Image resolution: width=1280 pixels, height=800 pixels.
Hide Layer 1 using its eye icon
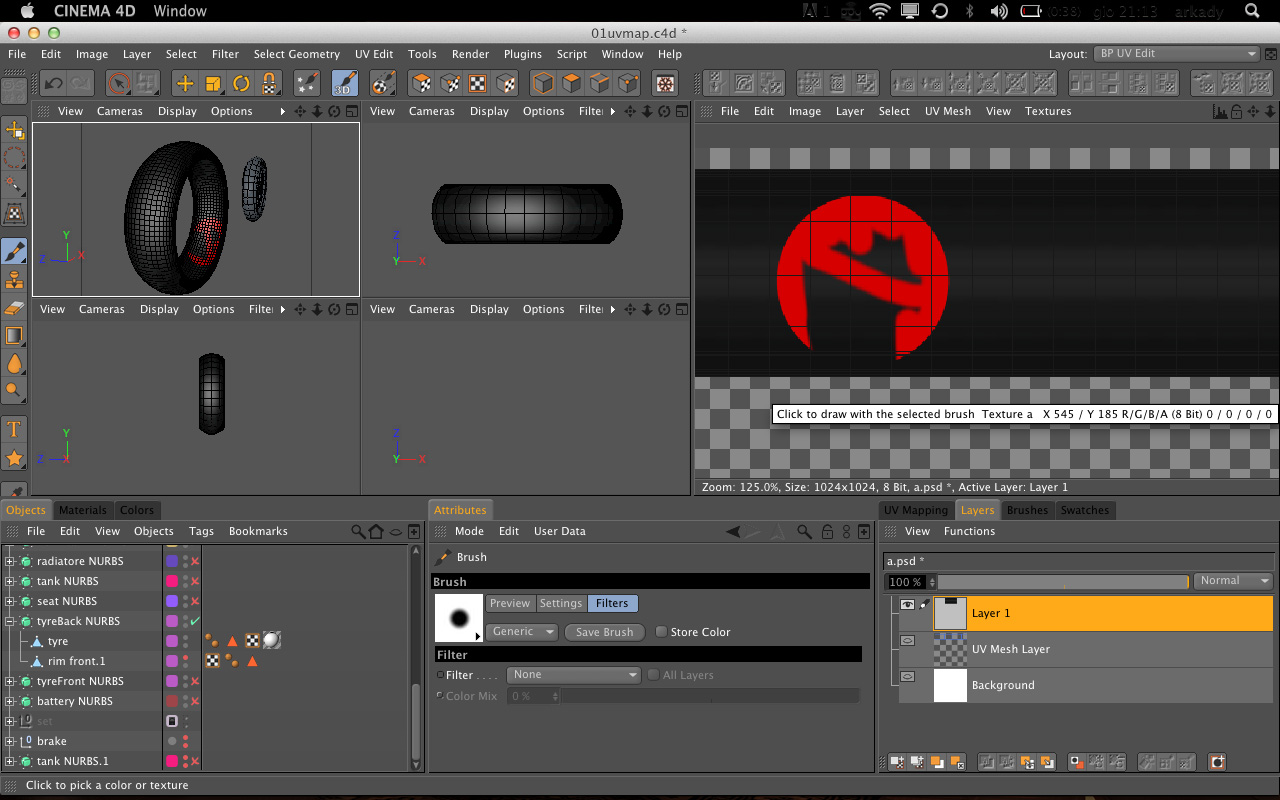click(908, 605)
